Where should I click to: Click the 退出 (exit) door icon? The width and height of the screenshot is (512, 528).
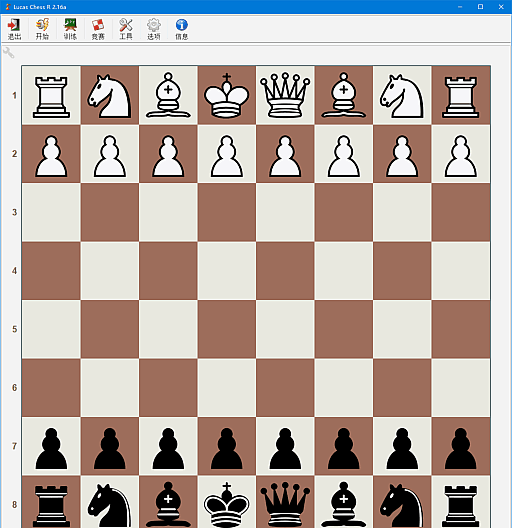(14, 25)
